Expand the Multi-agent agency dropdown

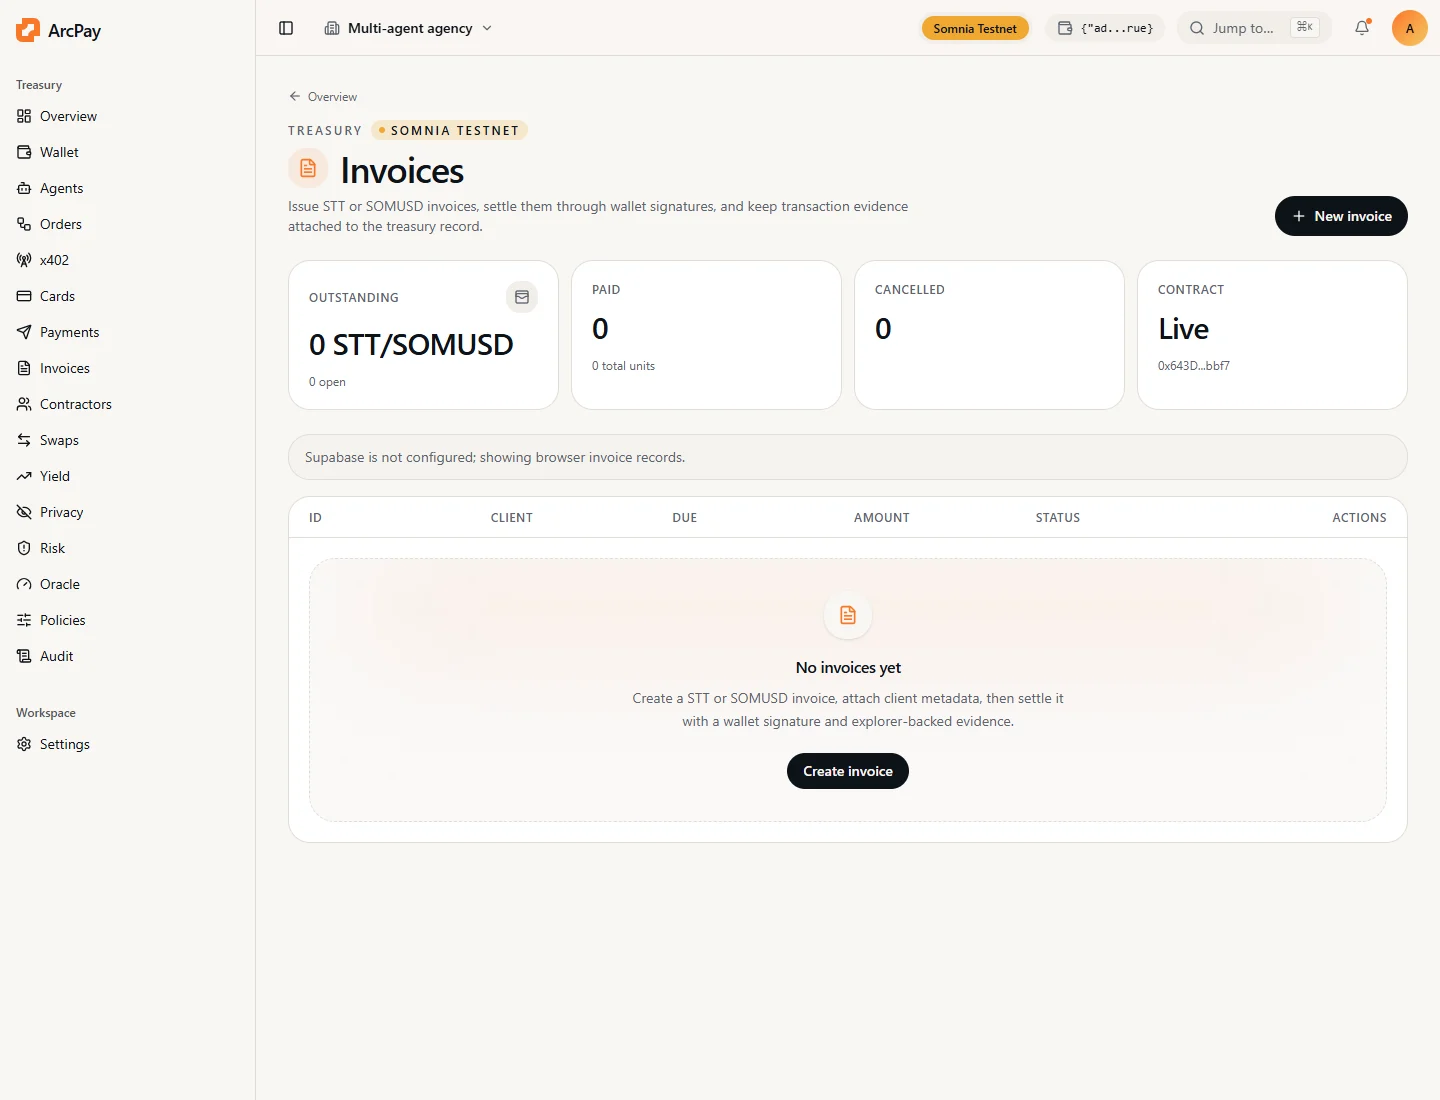point(408,28)
